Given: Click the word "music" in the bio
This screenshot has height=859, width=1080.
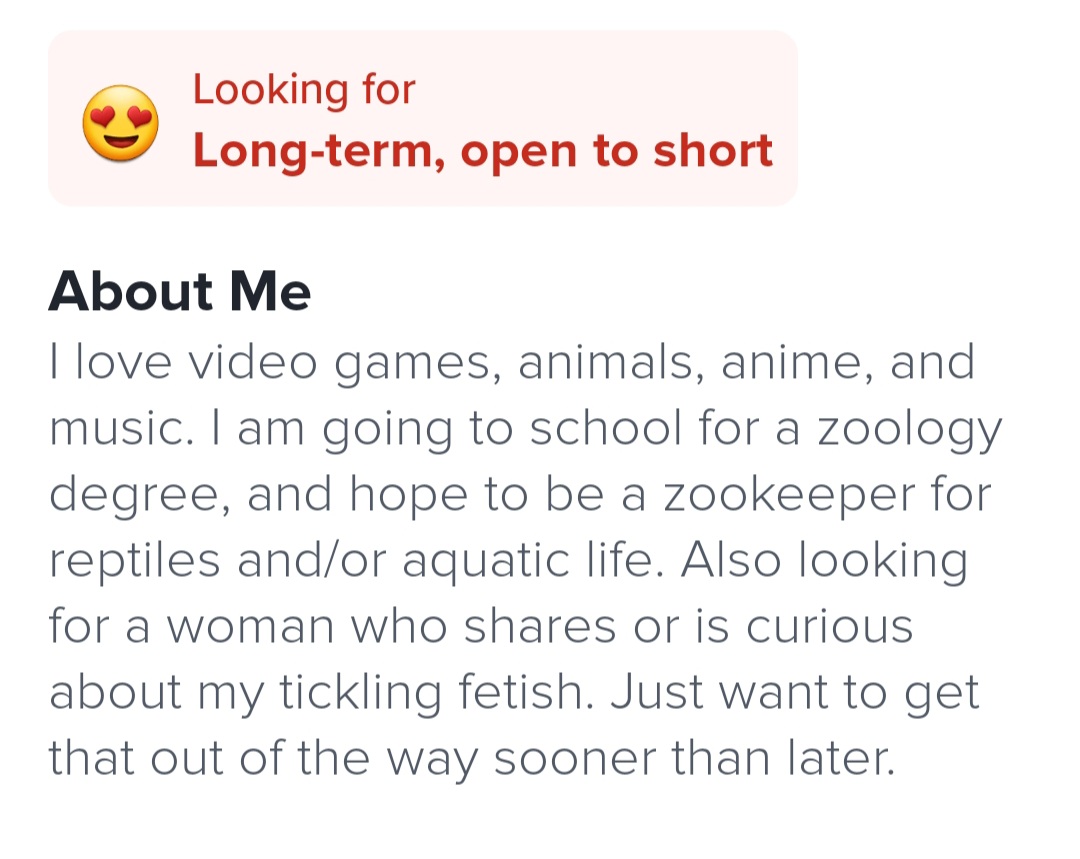Looking at the screenshot, I should pyautogui.click(x=113, y=430).
